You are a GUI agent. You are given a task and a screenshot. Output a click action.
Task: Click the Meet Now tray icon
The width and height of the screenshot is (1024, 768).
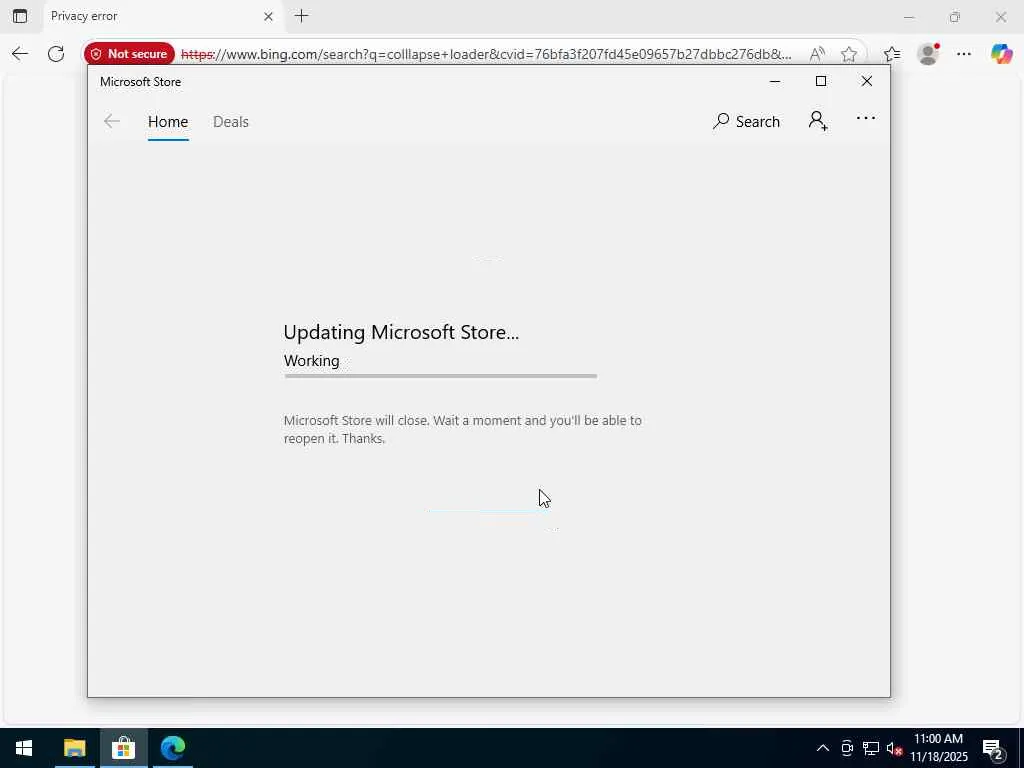coord(847,748)
